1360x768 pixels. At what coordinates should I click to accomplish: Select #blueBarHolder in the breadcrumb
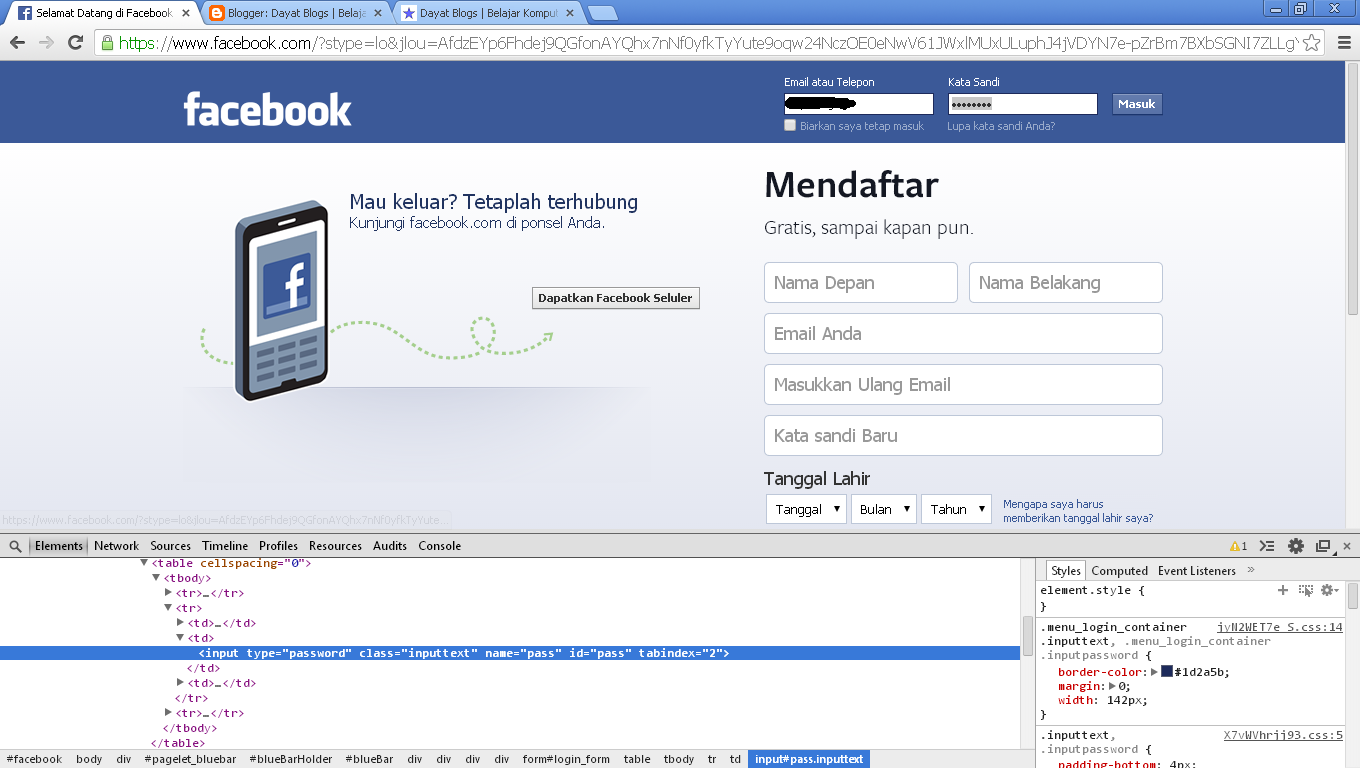pyautogui.click(x=291, y=759)
